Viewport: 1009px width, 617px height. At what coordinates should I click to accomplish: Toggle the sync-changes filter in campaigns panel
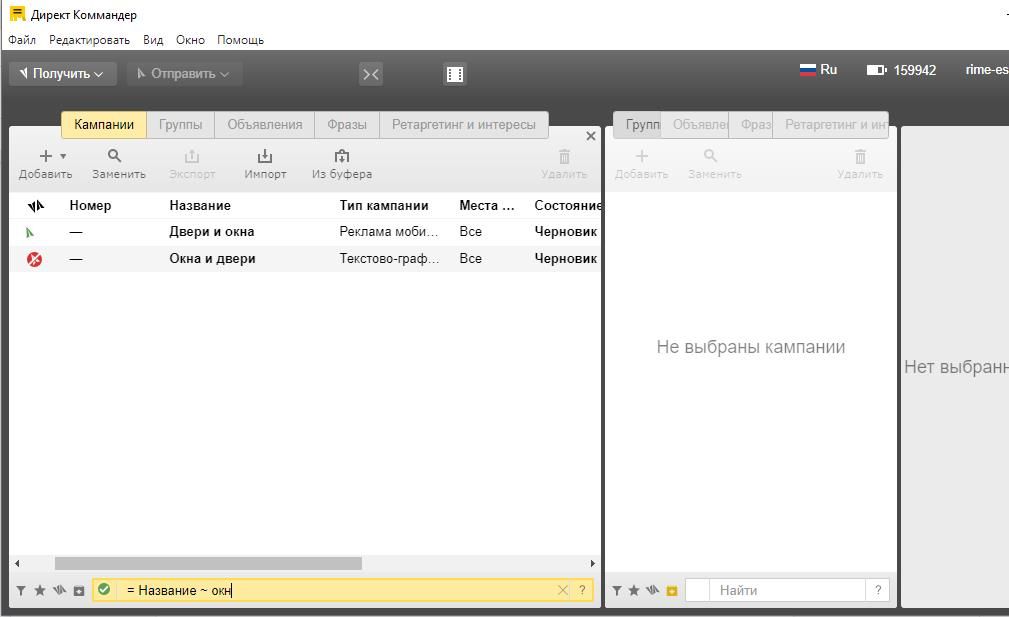[60, 590]
